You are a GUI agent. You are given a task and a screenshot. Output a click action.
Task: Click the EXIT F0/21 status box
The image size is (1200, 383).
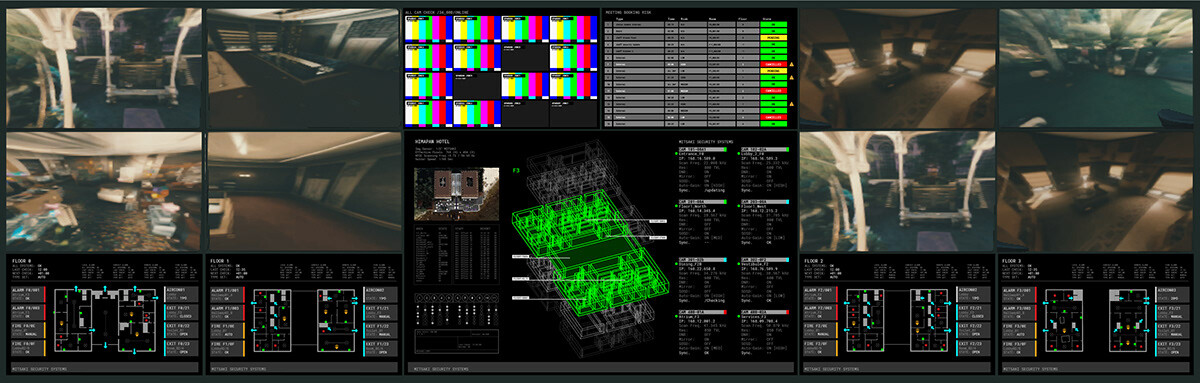click(x=180, y=310)
